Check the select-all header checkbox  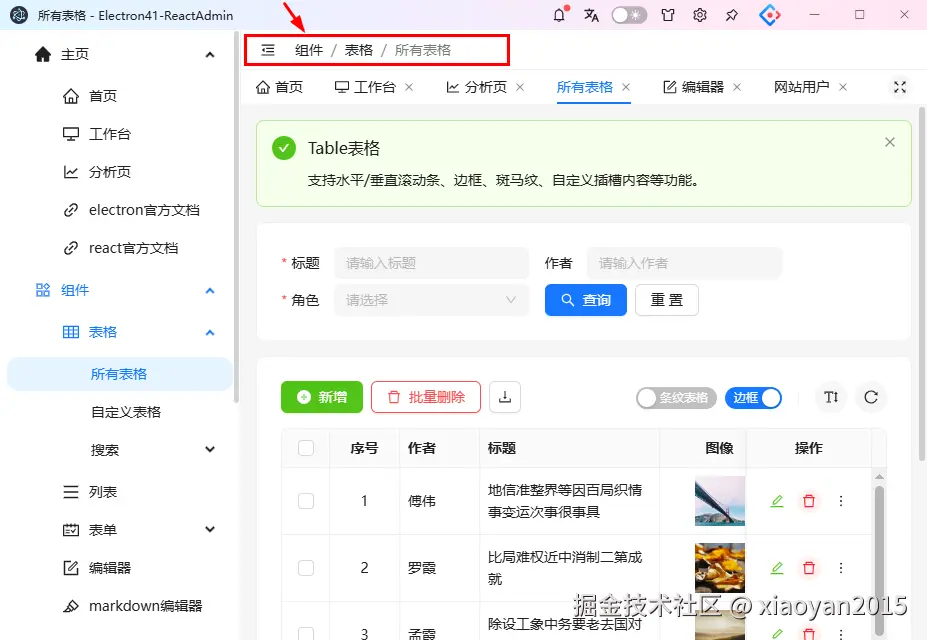[306, 448]
